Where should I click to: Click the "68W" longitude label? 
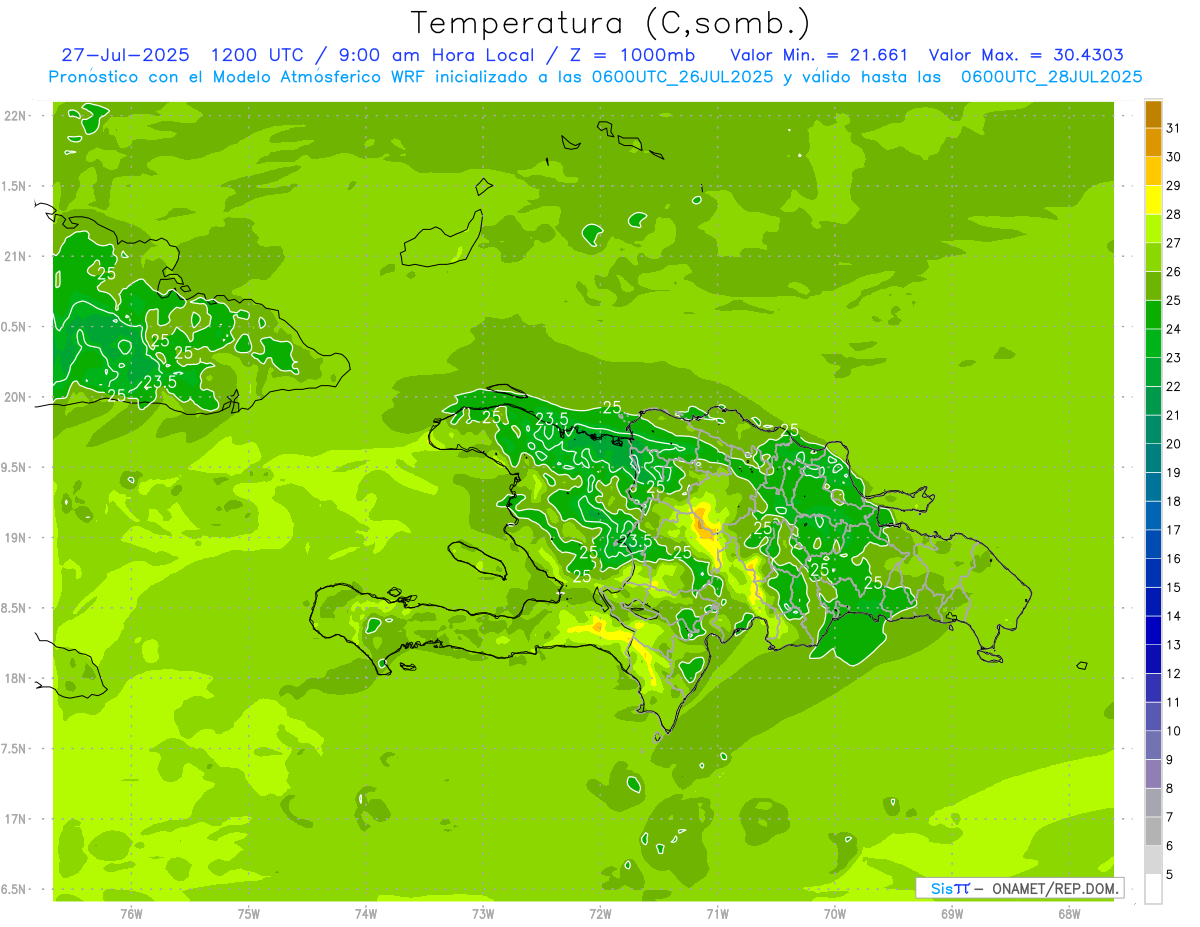point(1069,913)
